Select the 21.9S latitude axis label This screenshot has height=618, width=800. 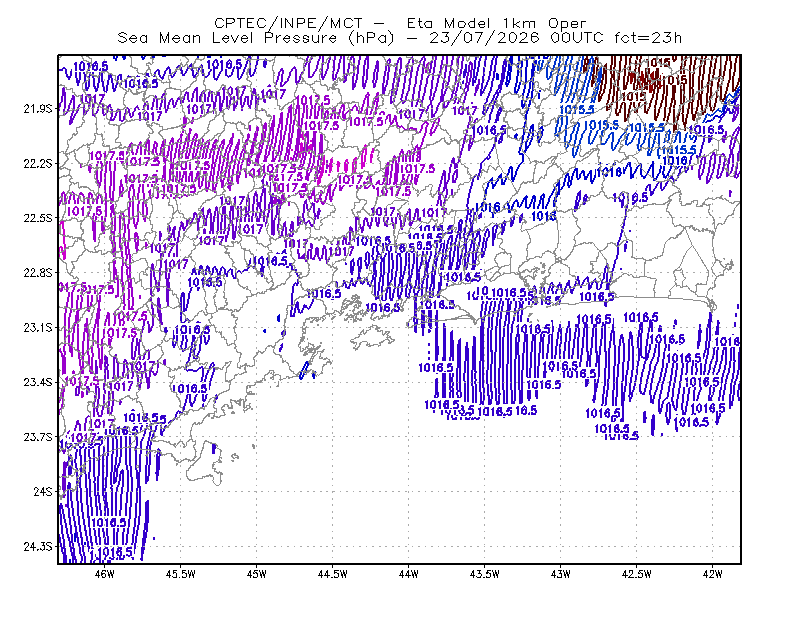click(38, 109)
